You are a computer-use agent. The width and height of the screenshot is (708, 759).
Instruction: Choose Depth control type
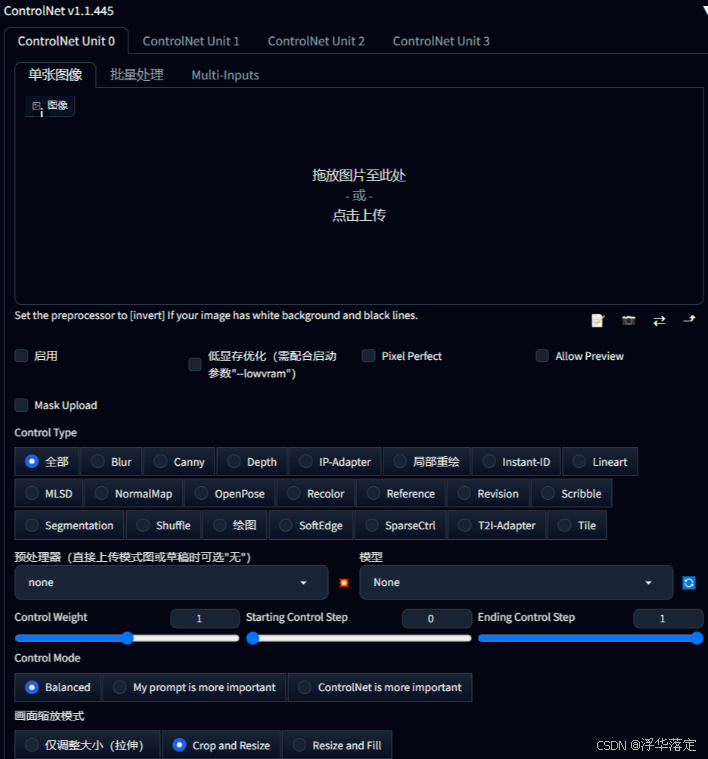pos(252,462)
